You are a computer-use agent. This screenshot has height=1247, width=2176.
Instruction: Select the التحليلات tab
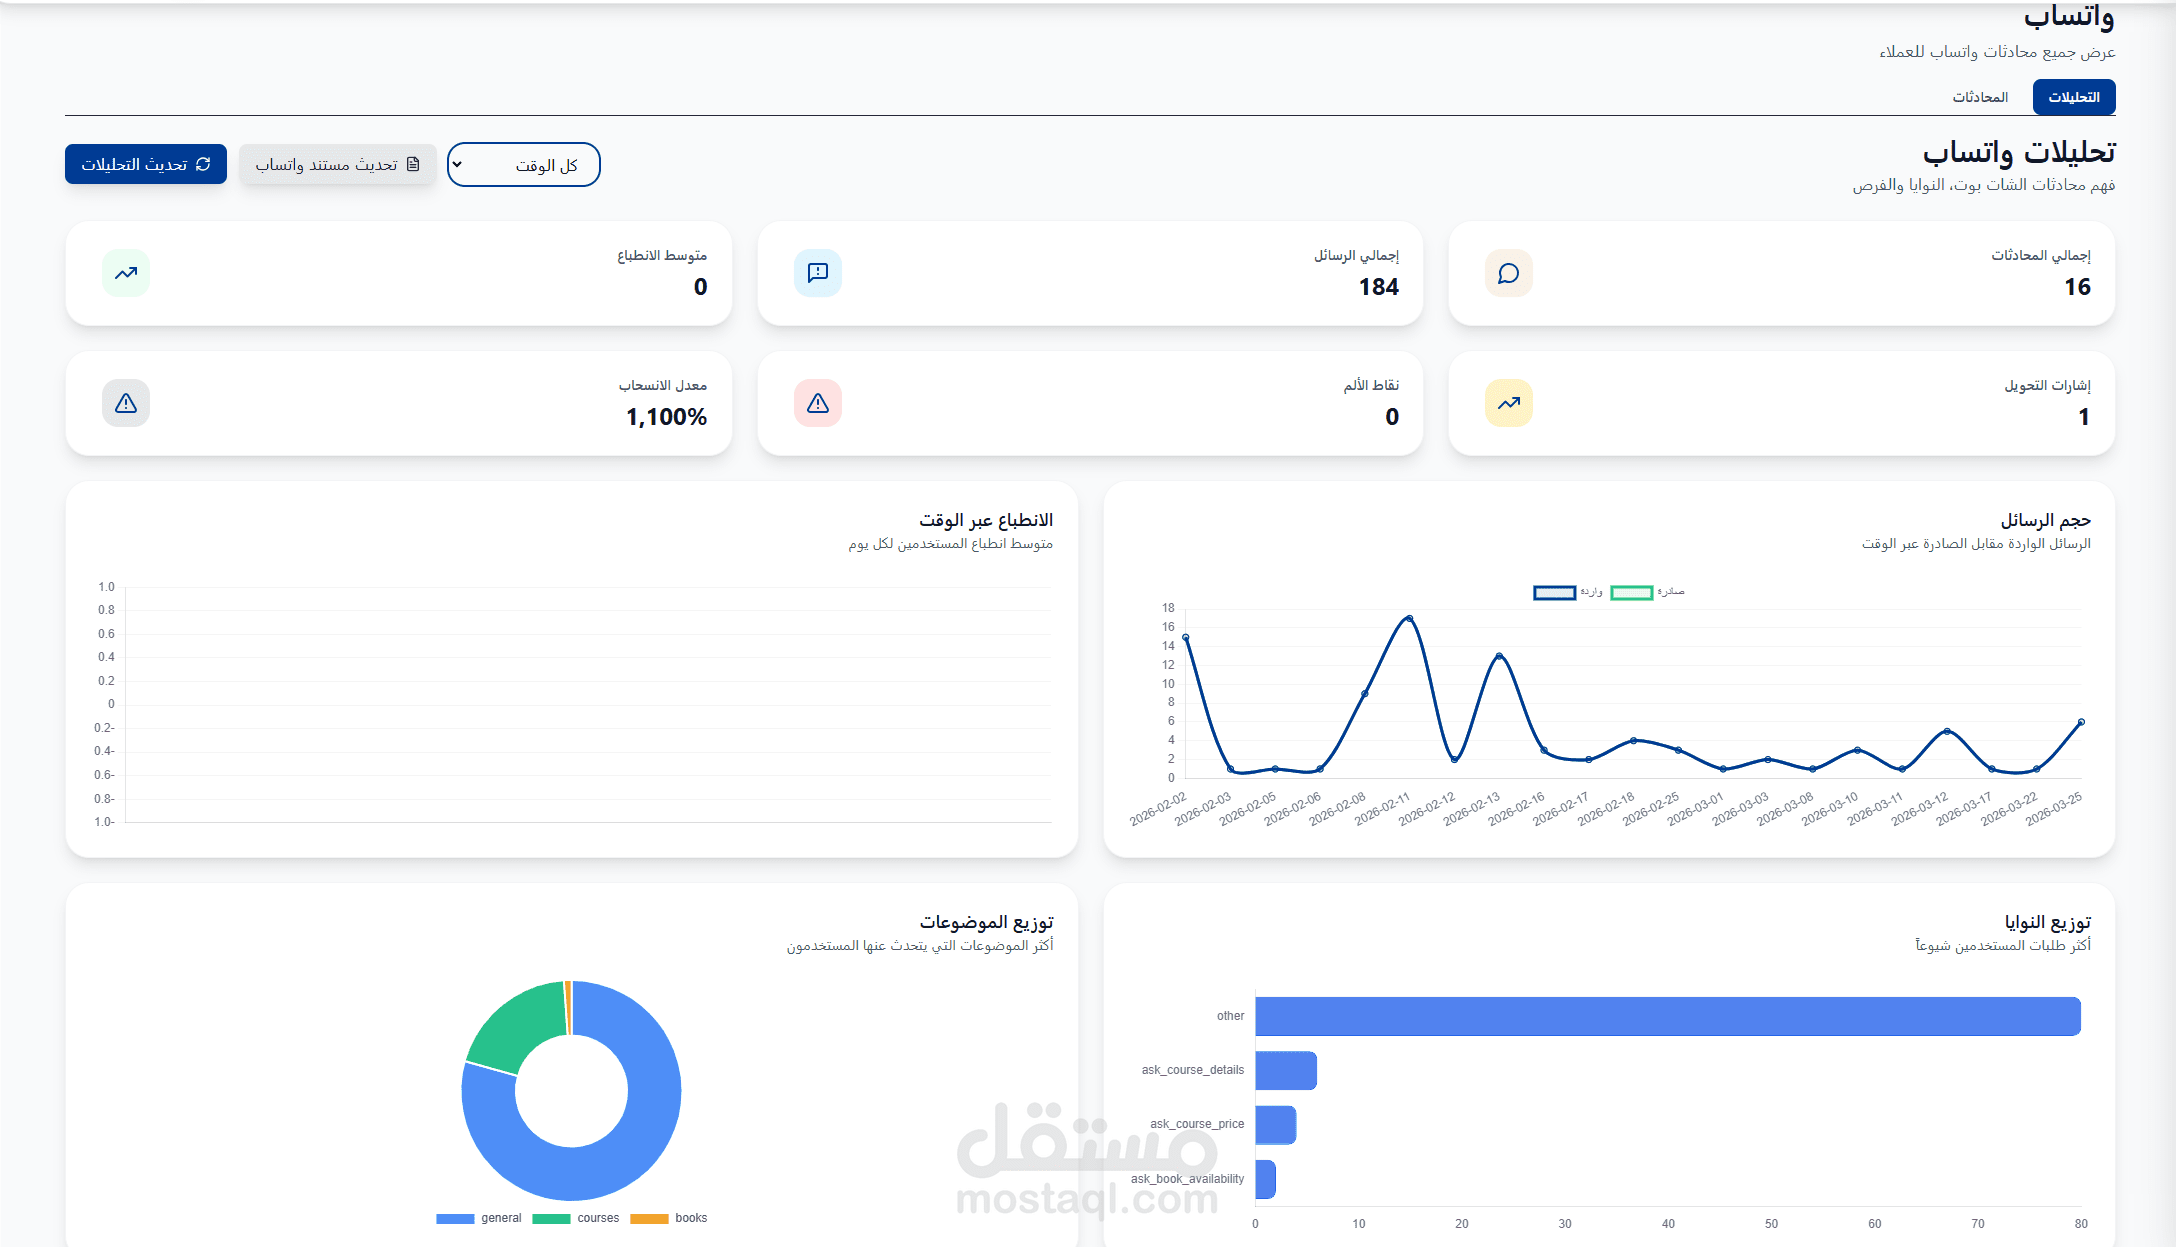coord(2074,96)
